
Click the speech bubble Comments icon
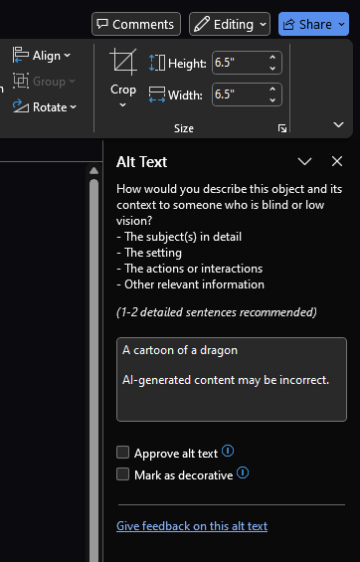[103, 24]
